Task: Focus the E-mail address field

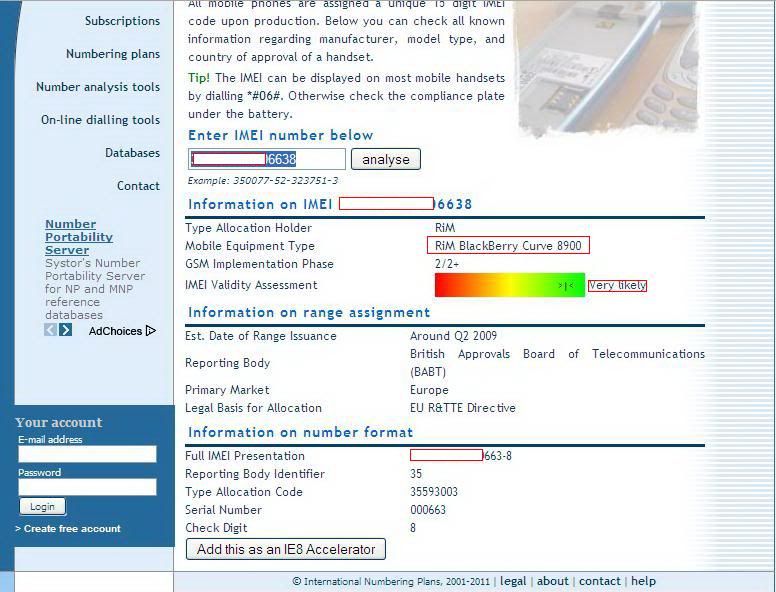Action: [x=88, y=454]
